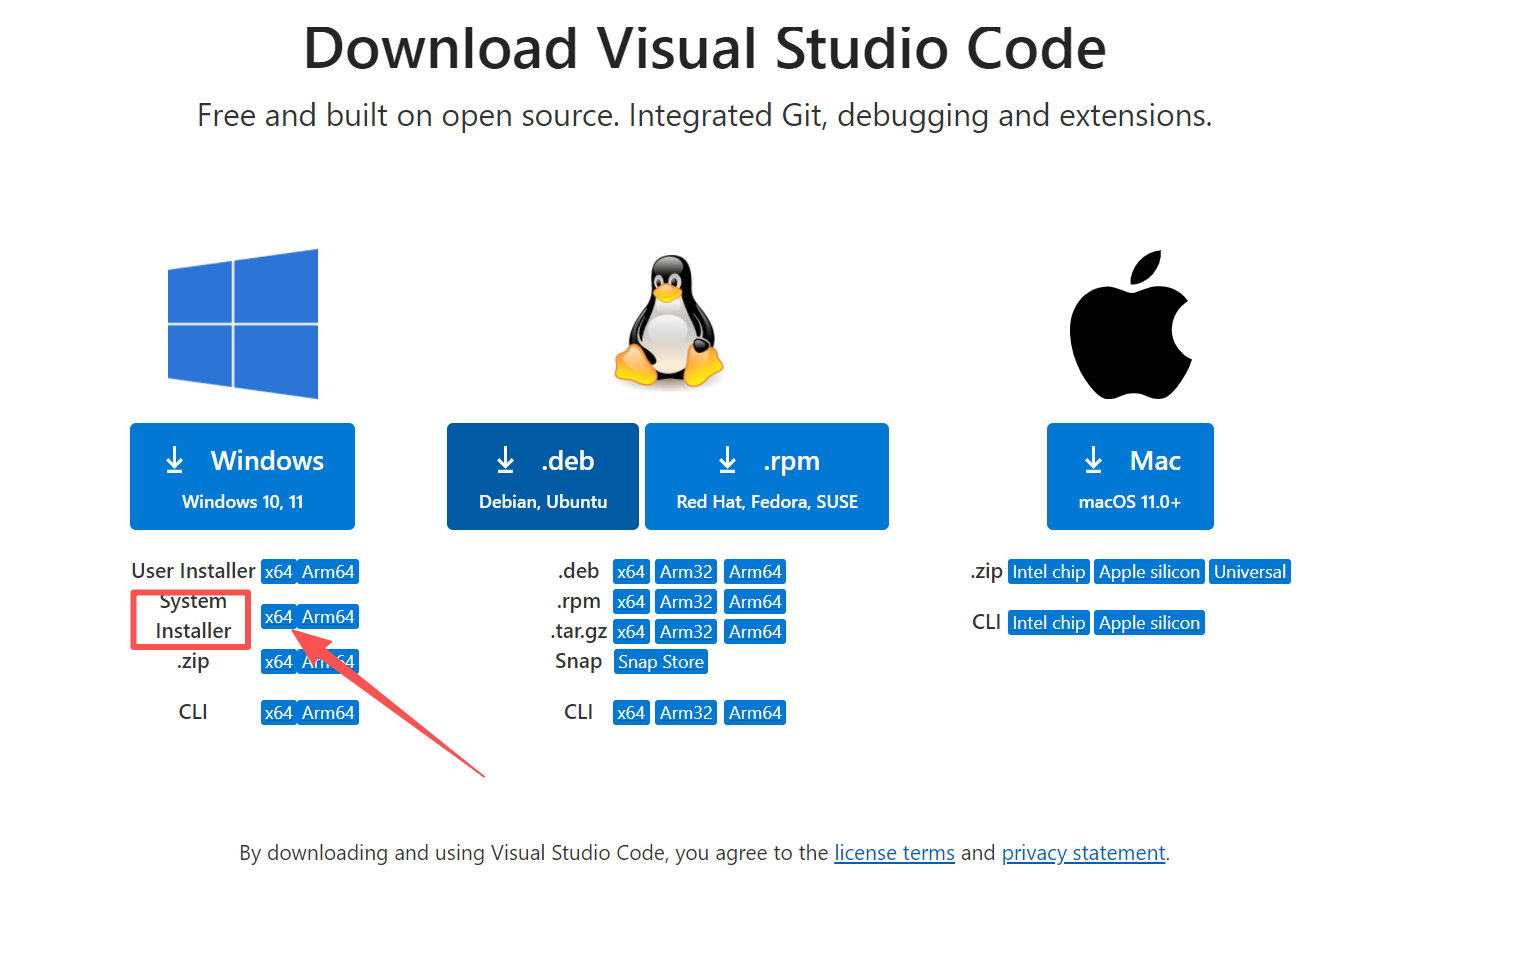The width and height of the screenshot is (1533, 963).
Task: Click the Apple logo icon
Action: point(1131,325)
